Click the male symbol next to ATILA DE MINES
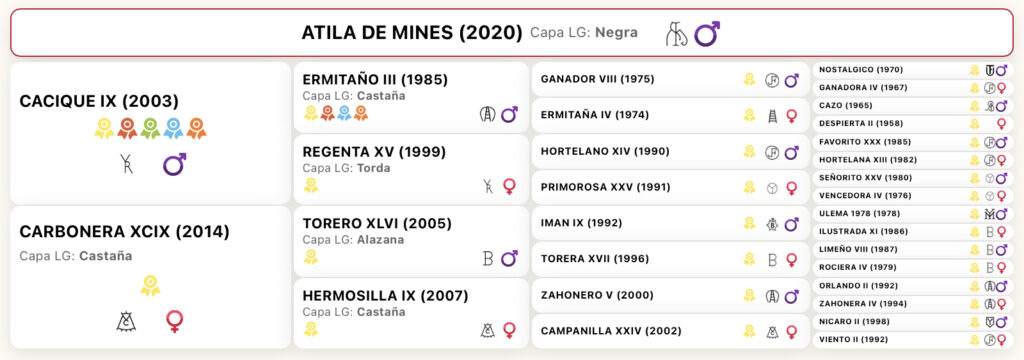The height and width of the screenshot is (360, 1024). 707,33
